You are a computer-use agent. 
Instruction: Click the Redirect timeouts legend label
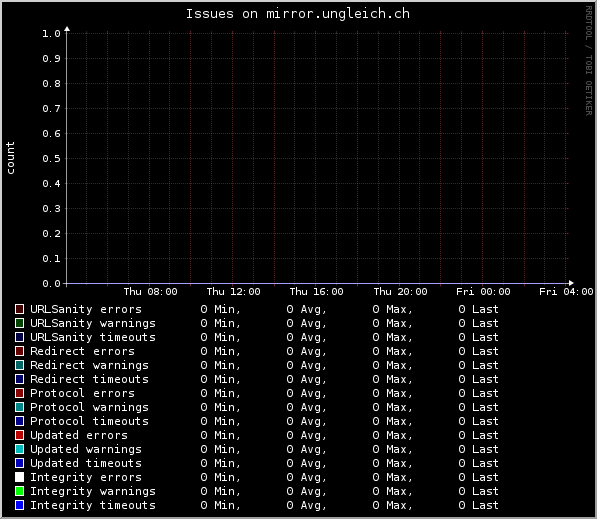89,379
